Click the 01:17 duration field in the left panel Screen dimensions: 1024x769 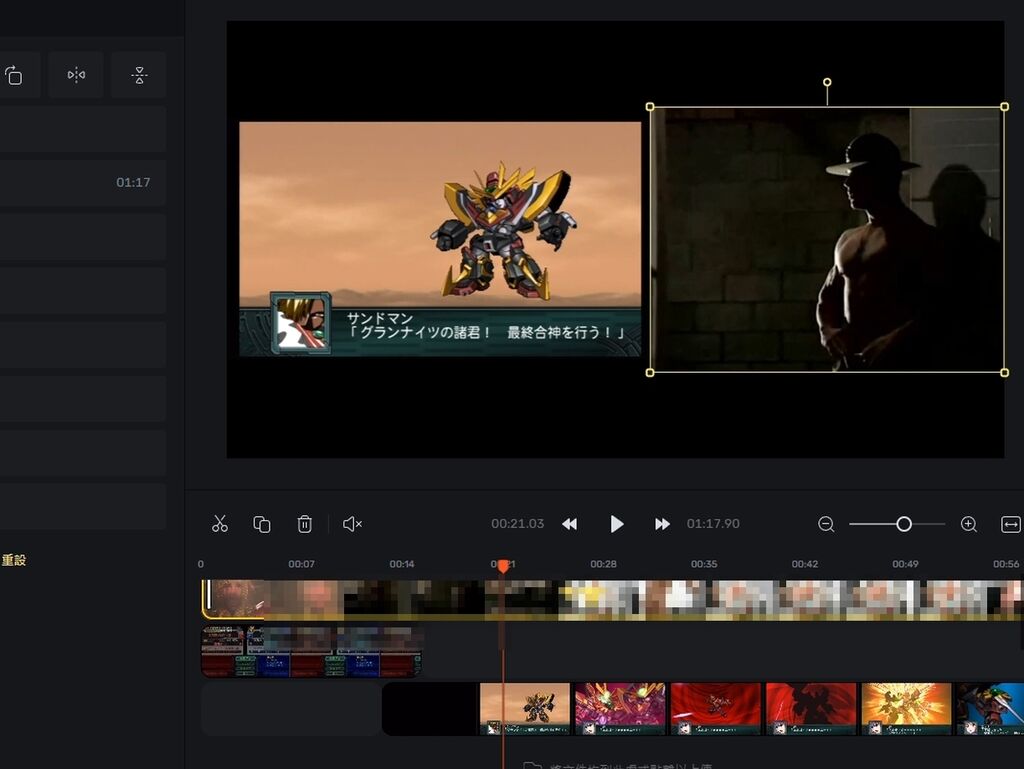tap(83, 183)
